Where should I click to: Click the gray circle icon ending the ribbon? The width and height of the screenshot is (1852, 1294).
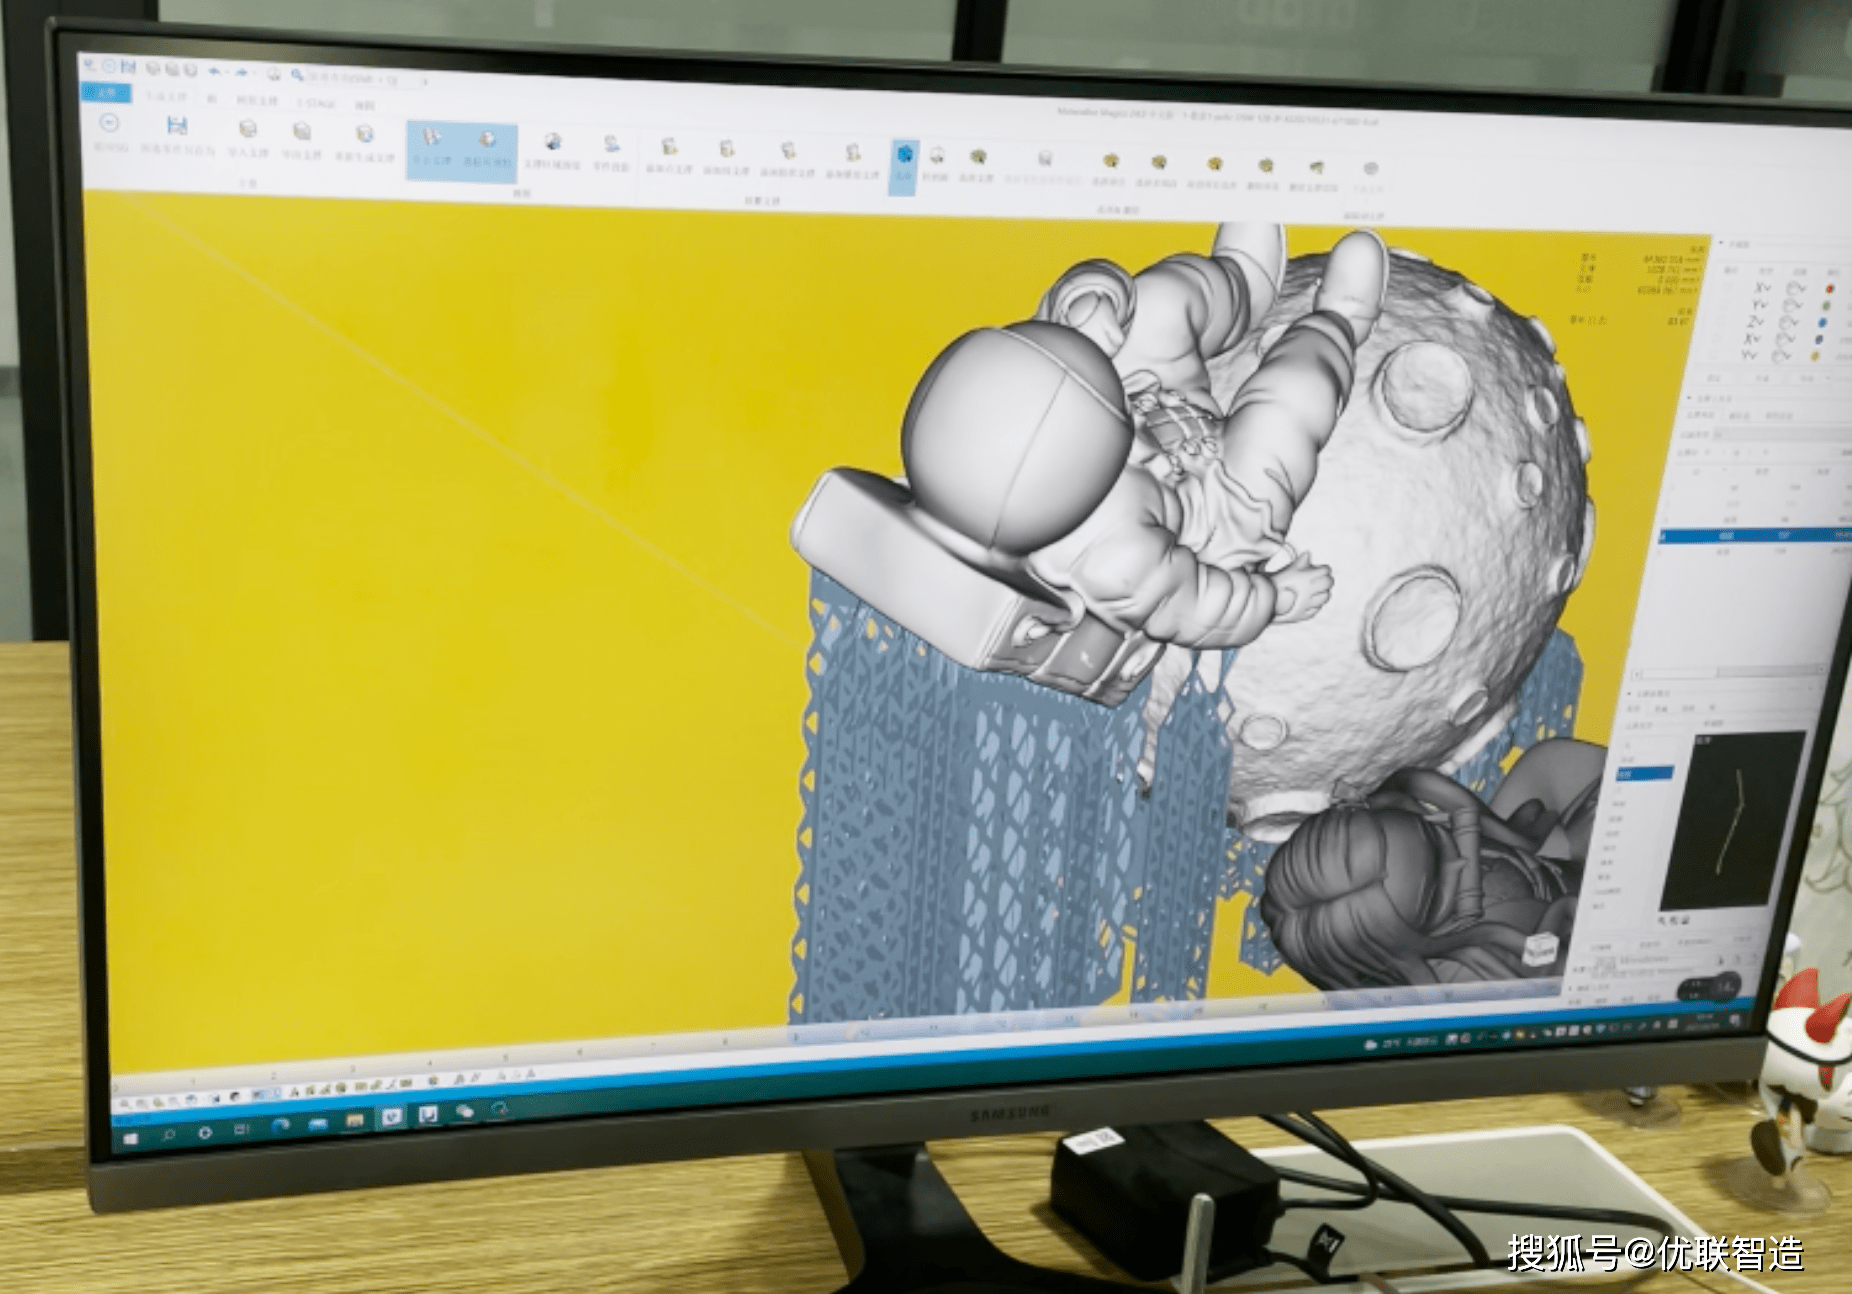[x=1370, y=168]
